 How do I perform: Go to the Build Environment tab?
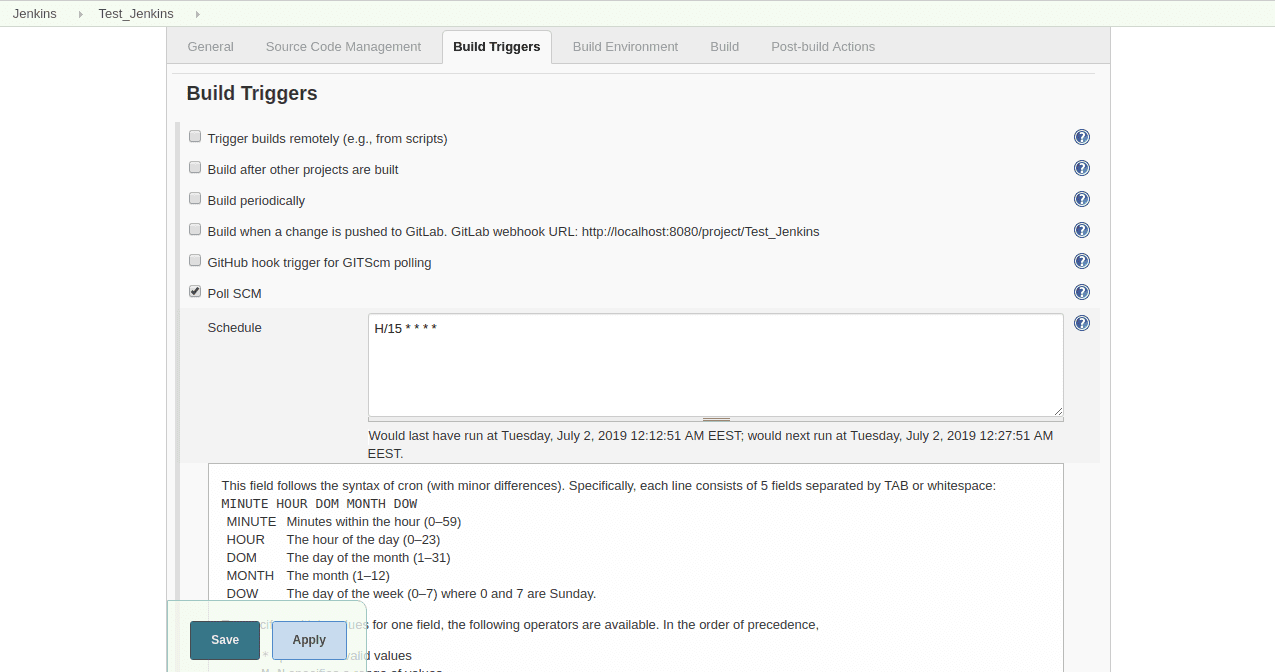(x=625, y=47)
